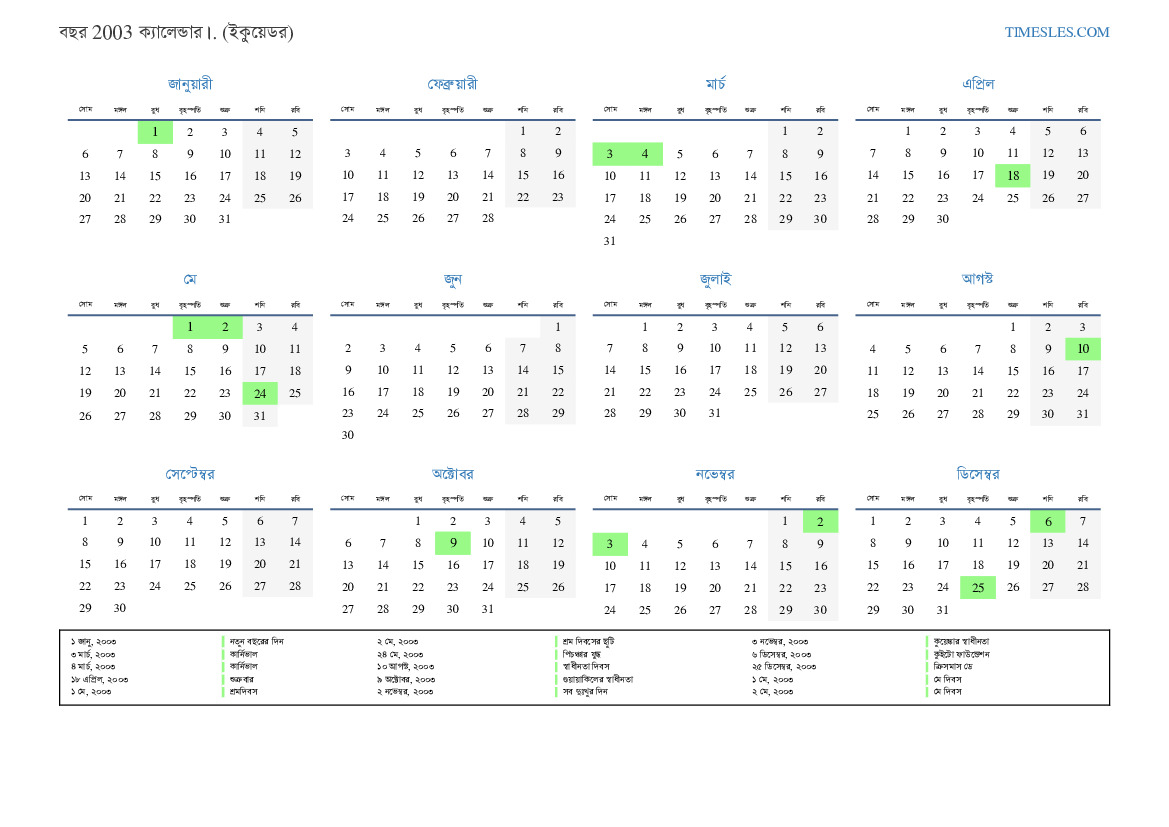Click highlighted date 3 in মার্চ
This screenshot has width=1169, height=827.
click(610, 154)
